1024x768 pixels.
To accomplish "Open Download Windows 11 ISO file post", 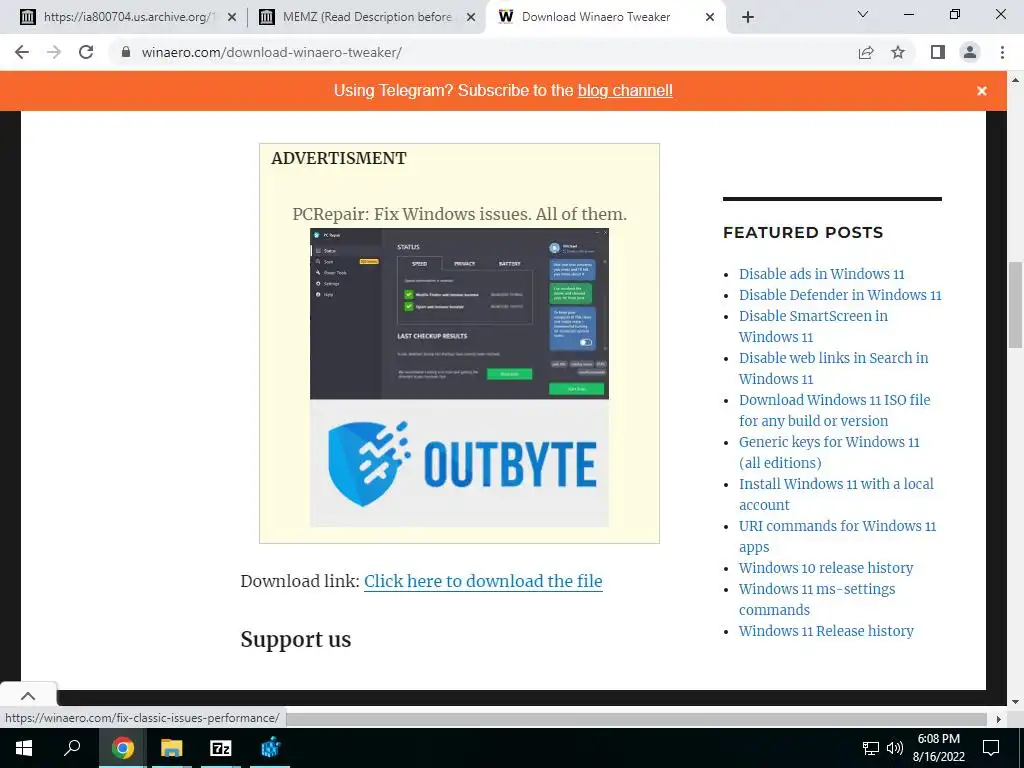I will point(835,410).
